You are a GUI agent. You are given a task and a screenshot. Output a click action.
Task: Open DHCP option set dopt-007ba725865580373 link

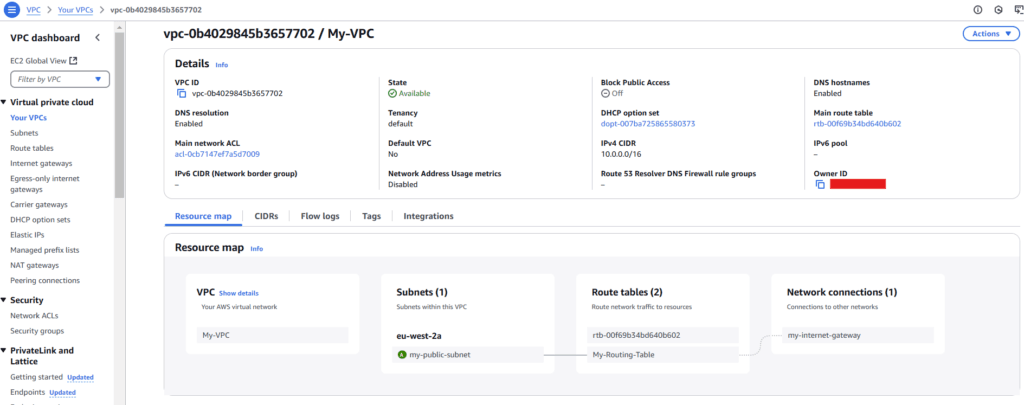pyautogui.click(x=648, y=123)
